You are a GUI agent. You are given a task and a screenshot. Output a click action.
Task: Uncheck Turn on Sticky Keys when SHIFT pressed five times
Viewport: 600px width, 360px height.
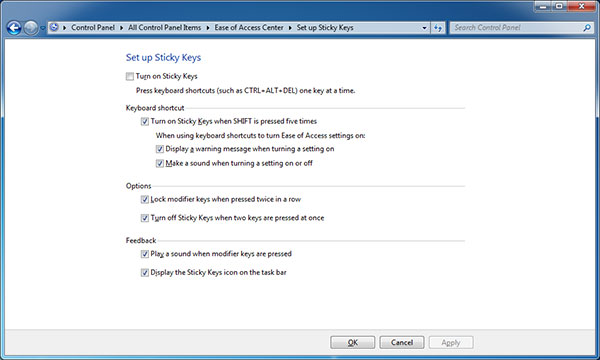[145, 121]
